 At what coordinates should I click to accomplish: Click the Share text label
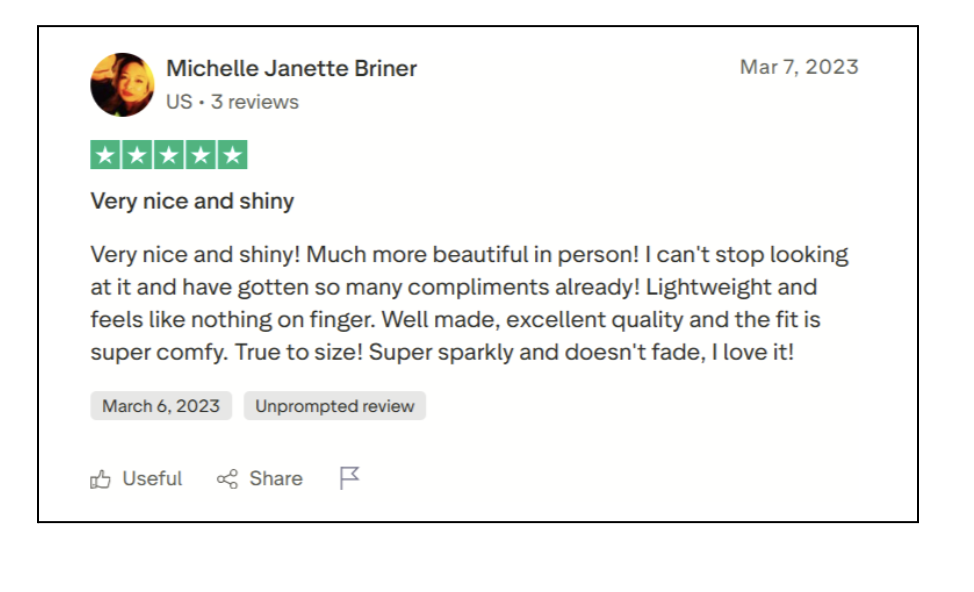[x=276, y=479]
